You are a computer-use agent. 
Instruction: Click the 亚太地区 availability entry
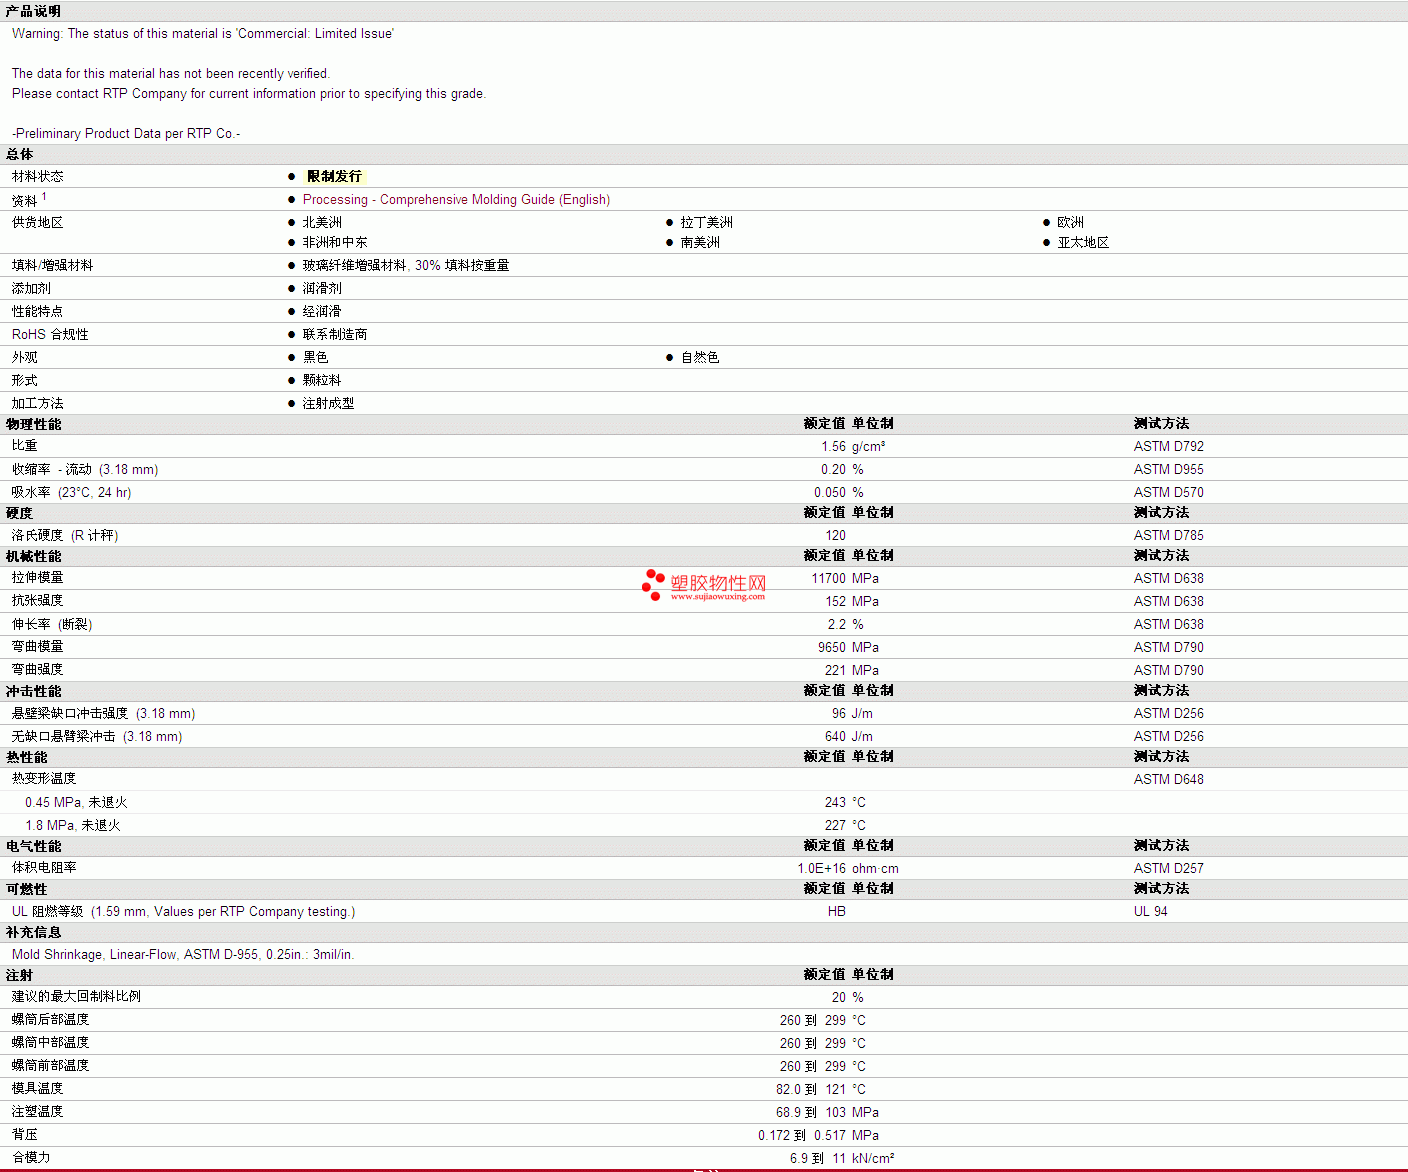(1083, 243)
